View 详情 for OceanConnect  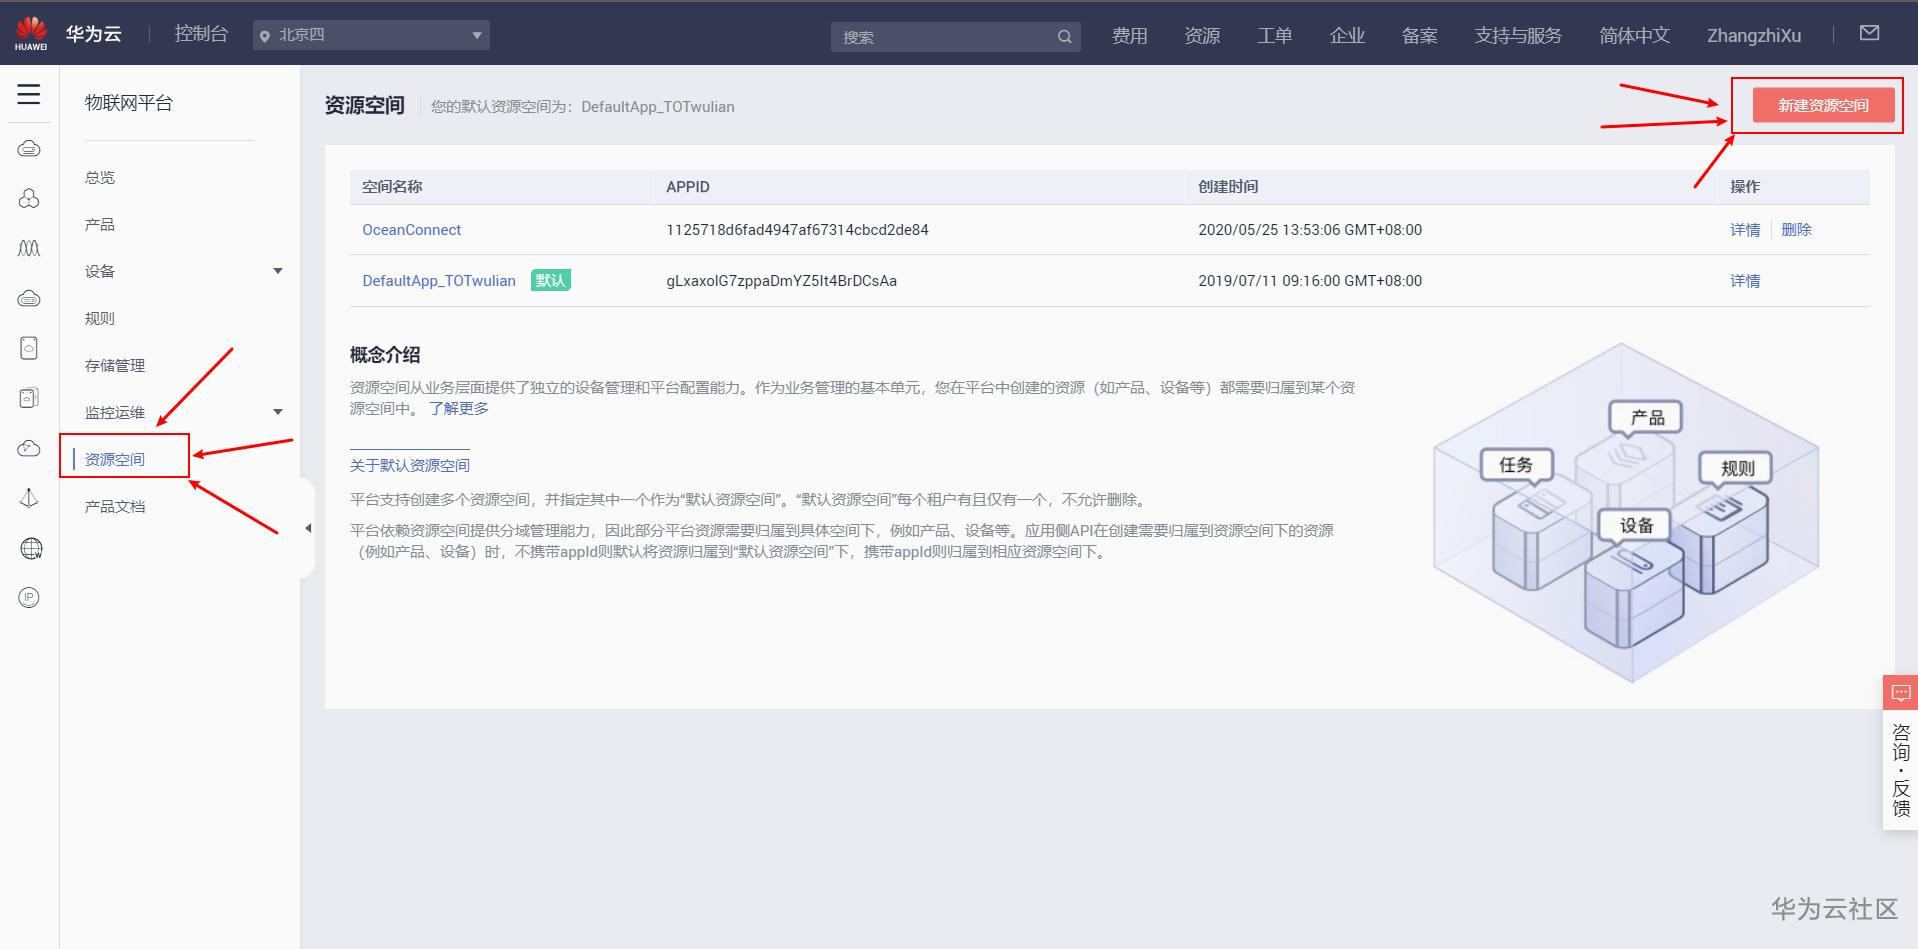[1745, 230]
